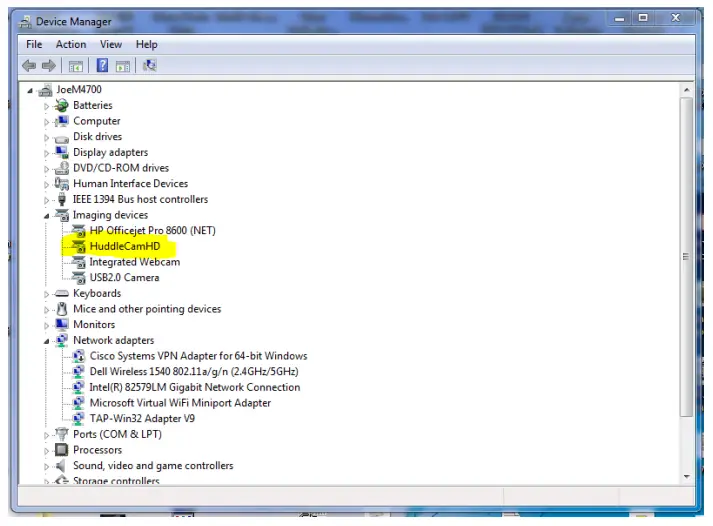Viewport: 713px width, 526px height.
Task: Click the scrollbar up arrow
Action: [x=687, y=90]
